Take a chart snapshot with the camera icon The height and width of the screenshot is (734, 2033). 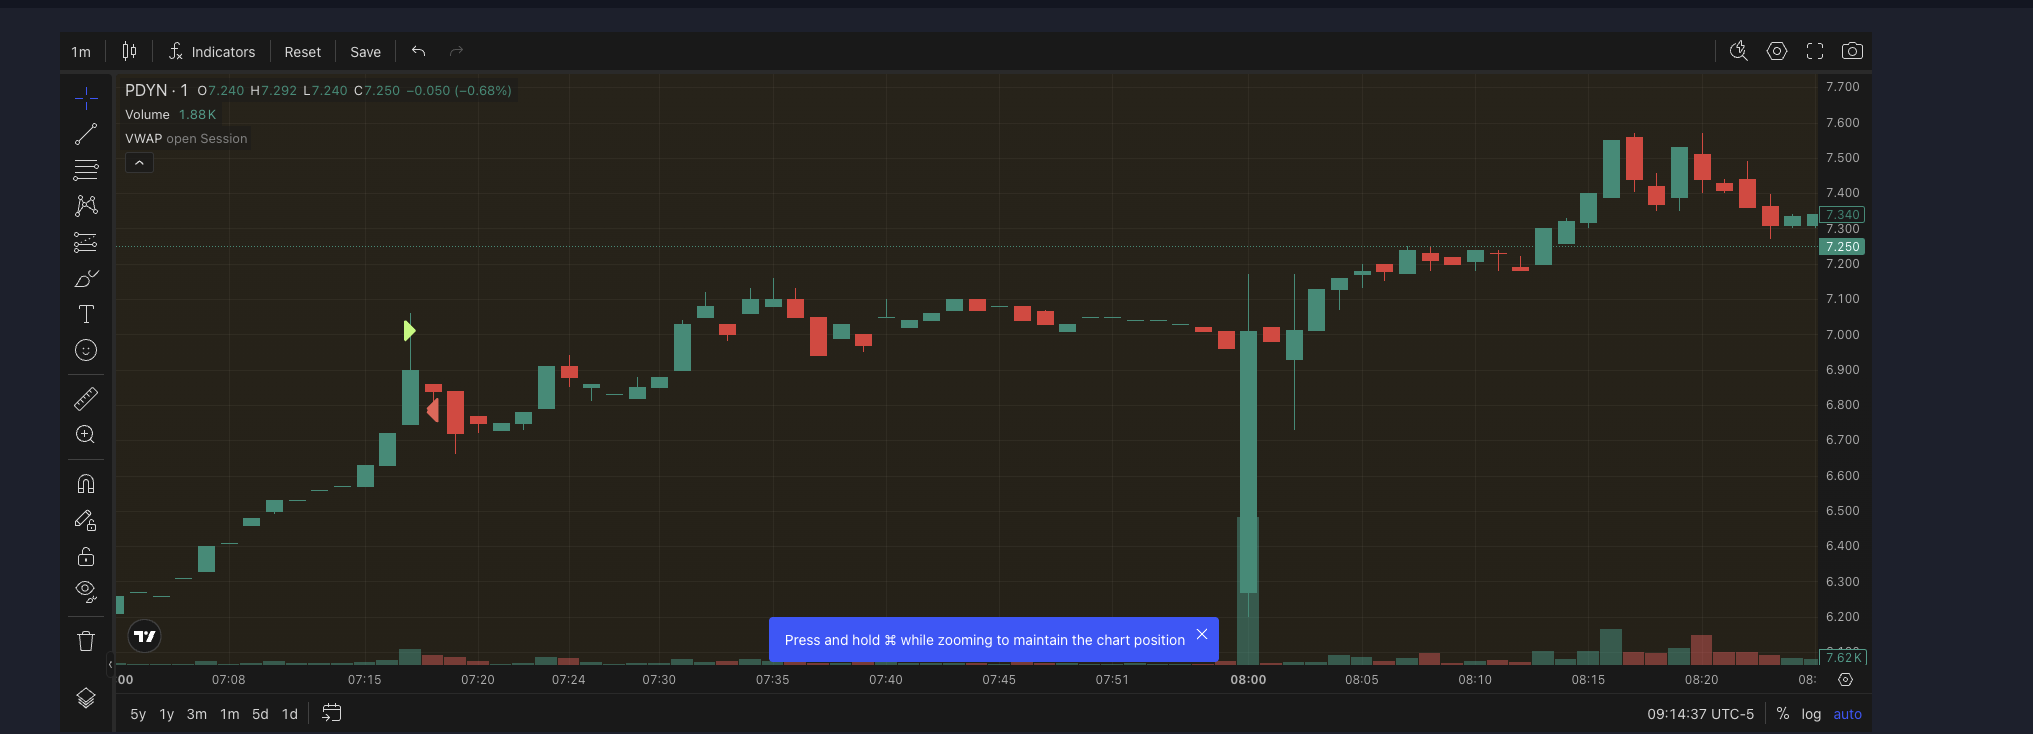pos(1852,51)
